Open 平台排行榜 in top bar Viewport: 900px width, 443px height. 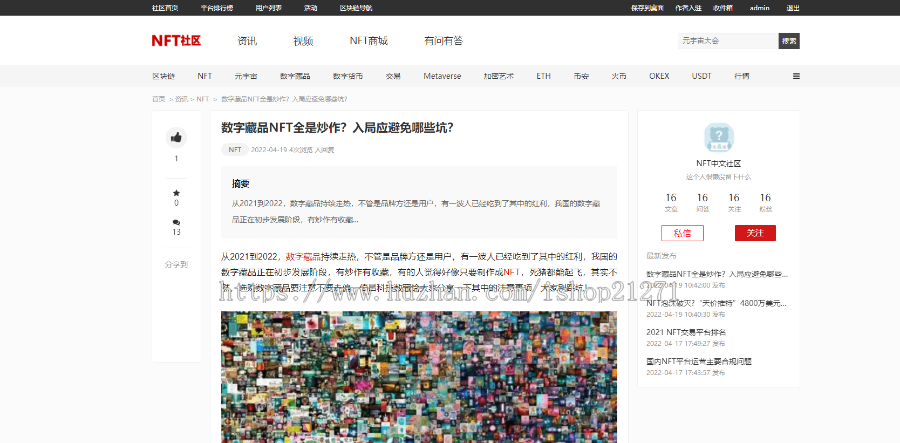click(x=217, y=8)
